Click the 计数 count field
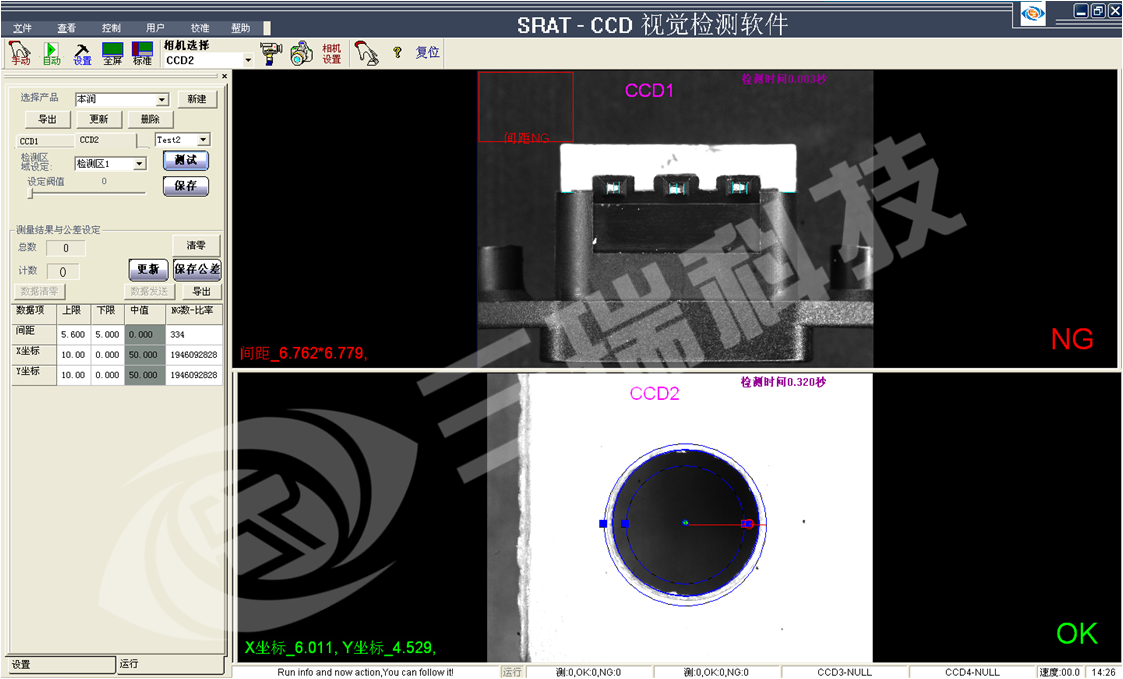Viewport: 1123px width, 679px height. (63, 272)
